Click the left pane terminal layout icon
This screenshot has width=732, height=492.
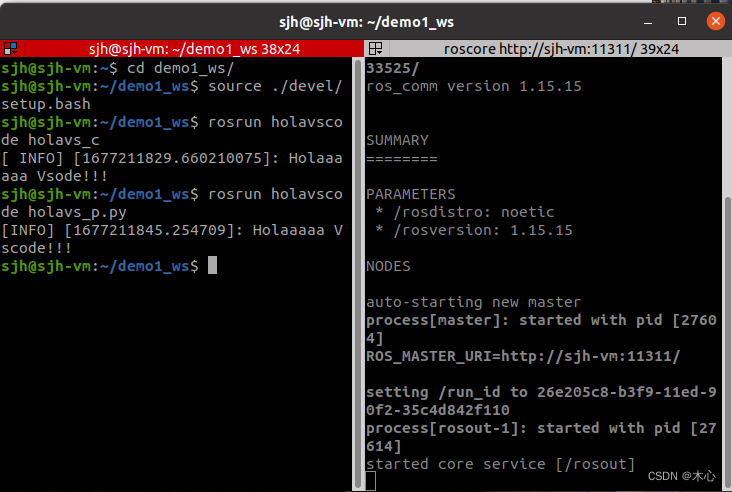click(x=10, y=49)
